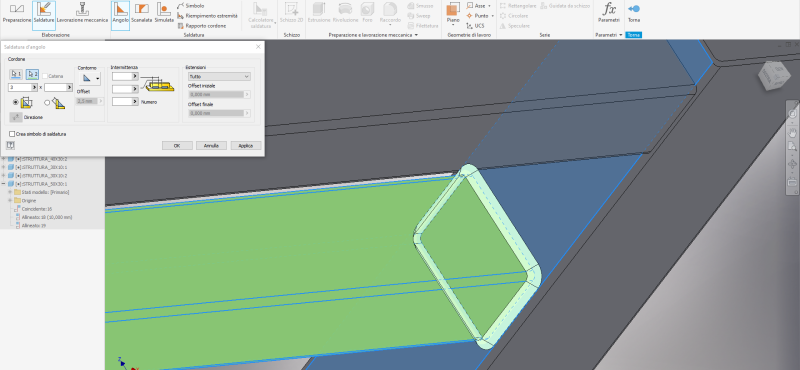Select Allineato:18 (10,000 mm) constraint
800x370 pixels.
44,217
